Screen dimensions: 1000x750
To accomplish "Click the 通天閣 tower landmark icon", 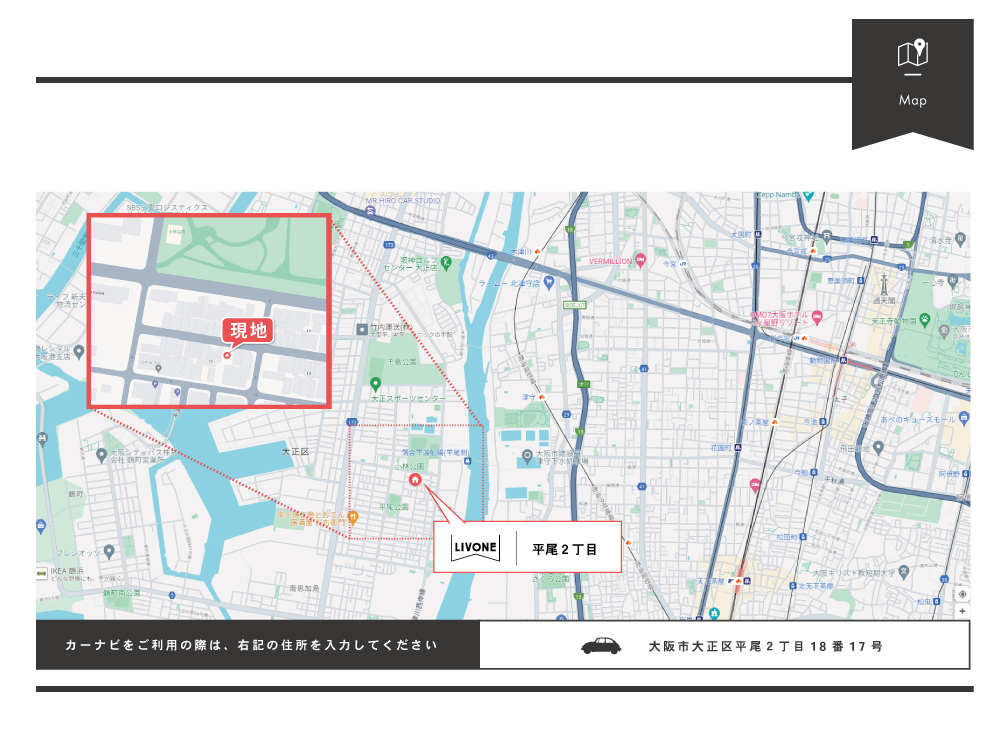I will coord(883,284).
